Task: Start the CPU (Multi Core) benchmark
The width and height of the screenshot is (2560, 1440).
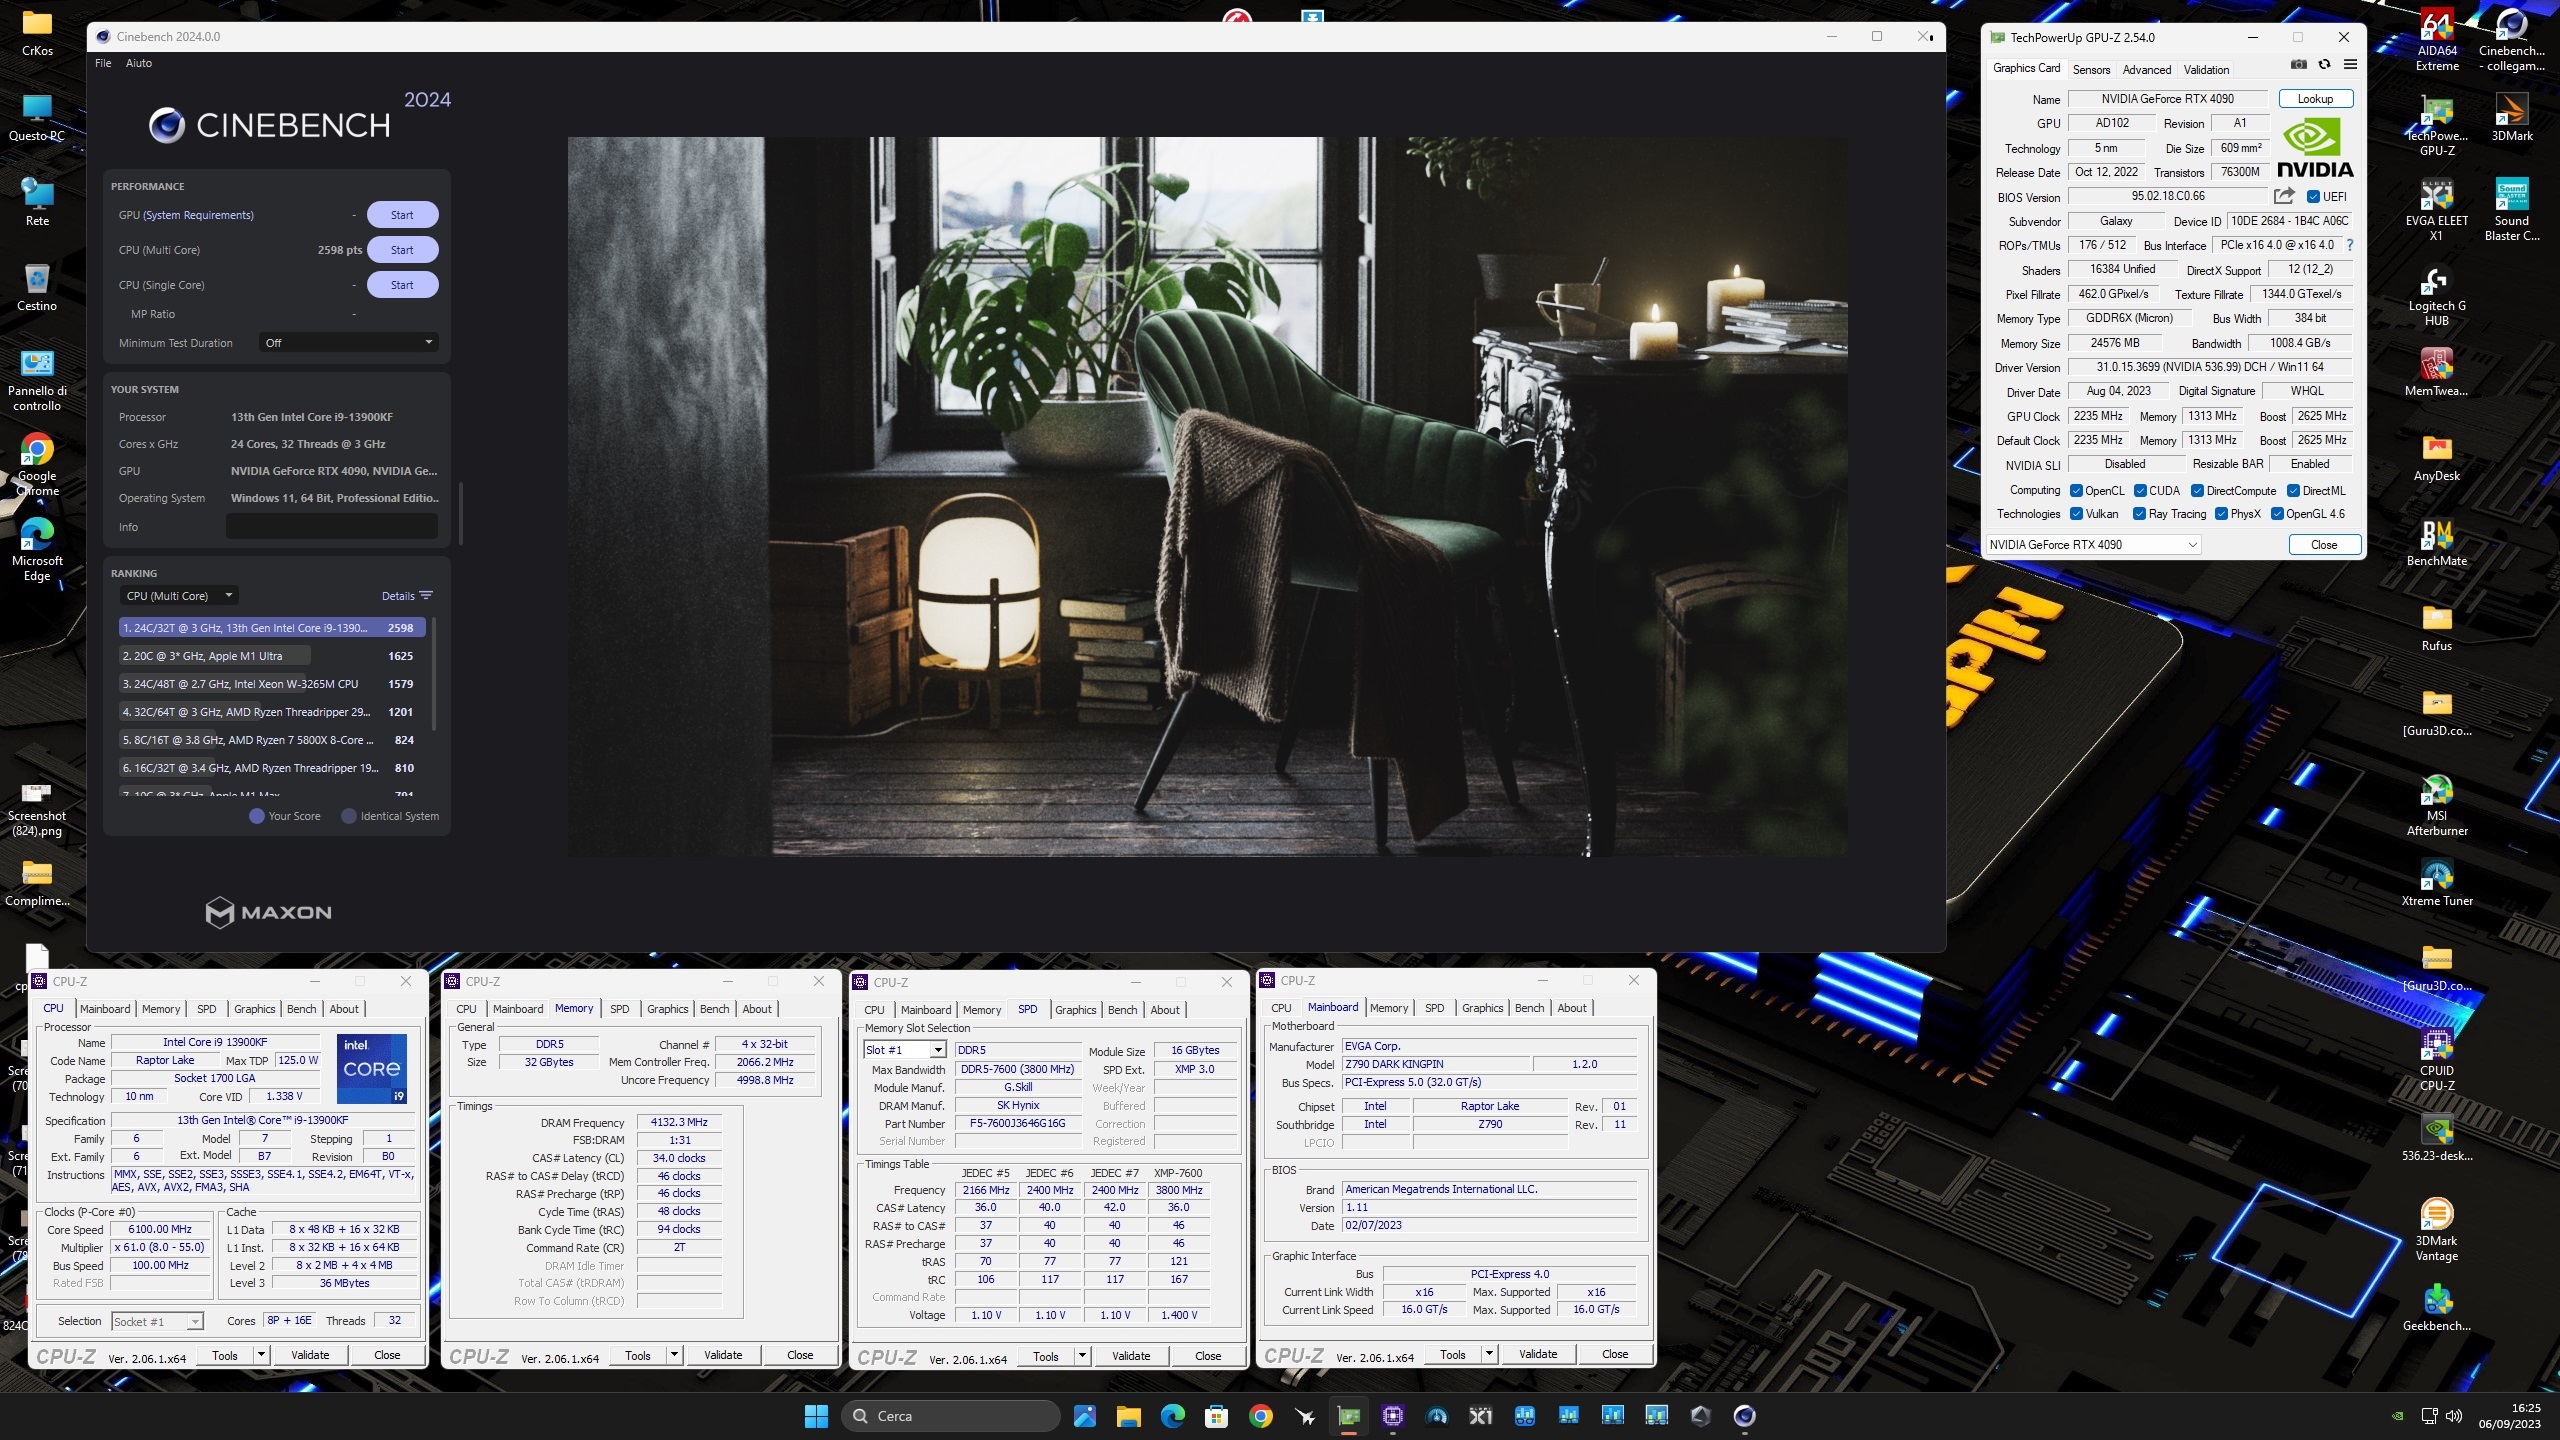Action: (402, 250)
